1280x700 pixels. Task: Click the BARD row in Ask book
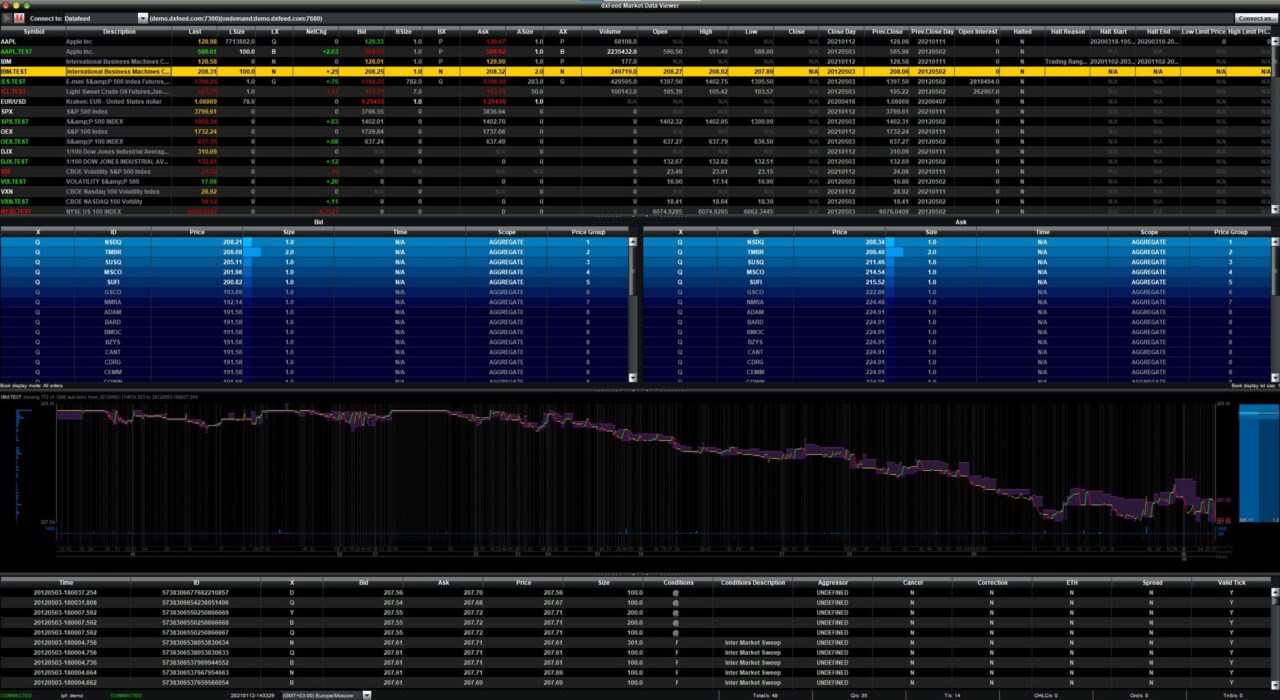[956, 322]
